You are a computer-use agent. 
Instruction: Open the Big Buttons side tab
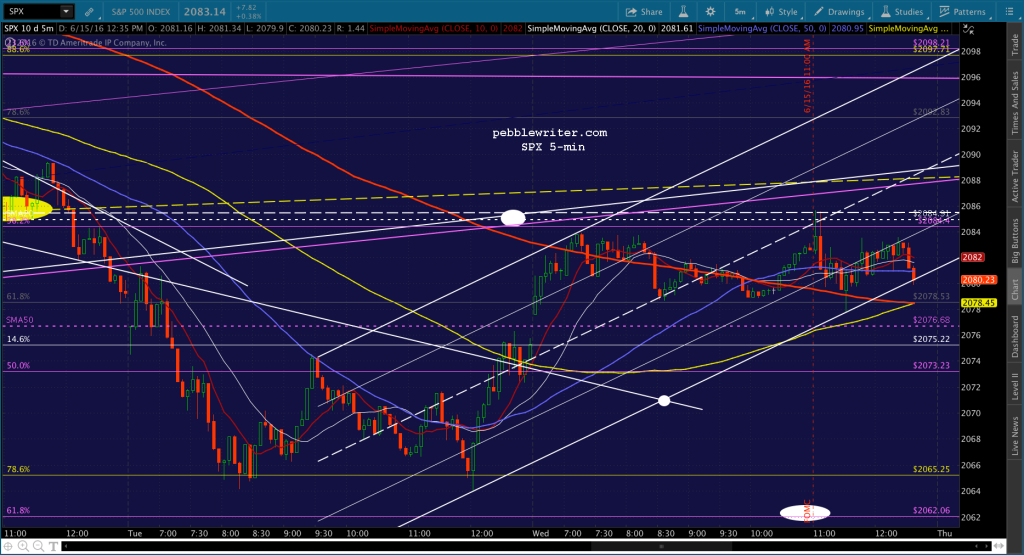pos(1015,241)
